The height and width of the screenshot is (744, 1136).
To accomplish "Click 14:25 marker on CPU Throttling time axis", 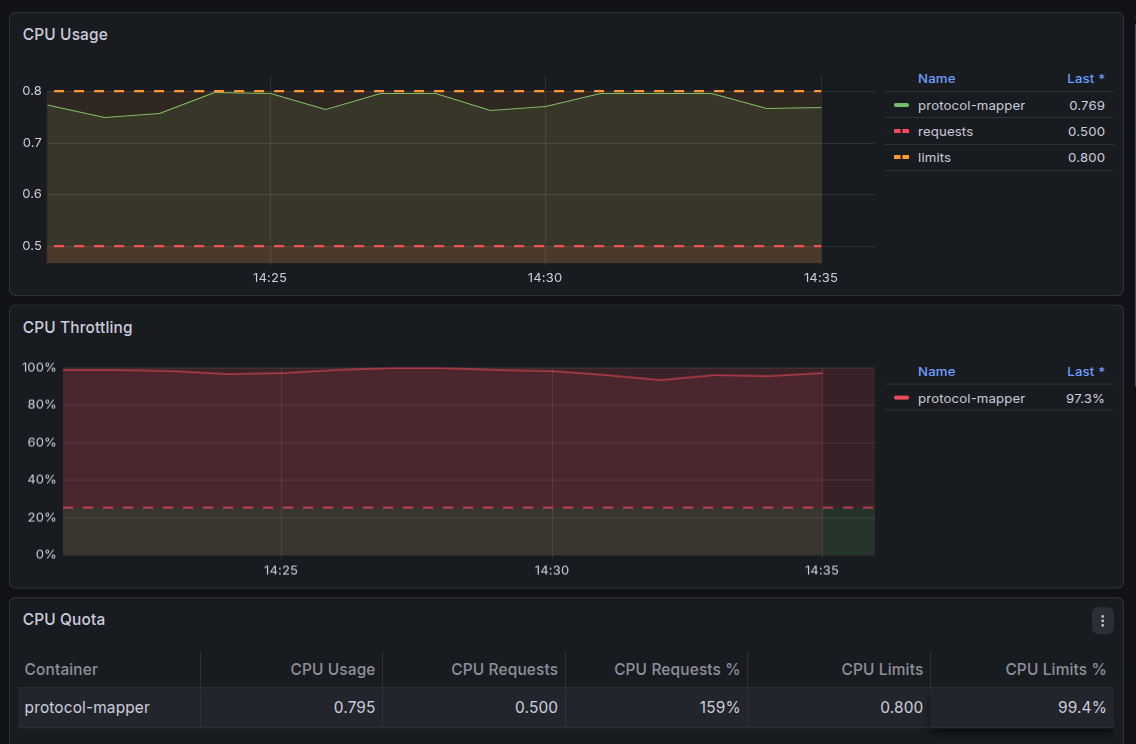I will (x=280, y=570).
